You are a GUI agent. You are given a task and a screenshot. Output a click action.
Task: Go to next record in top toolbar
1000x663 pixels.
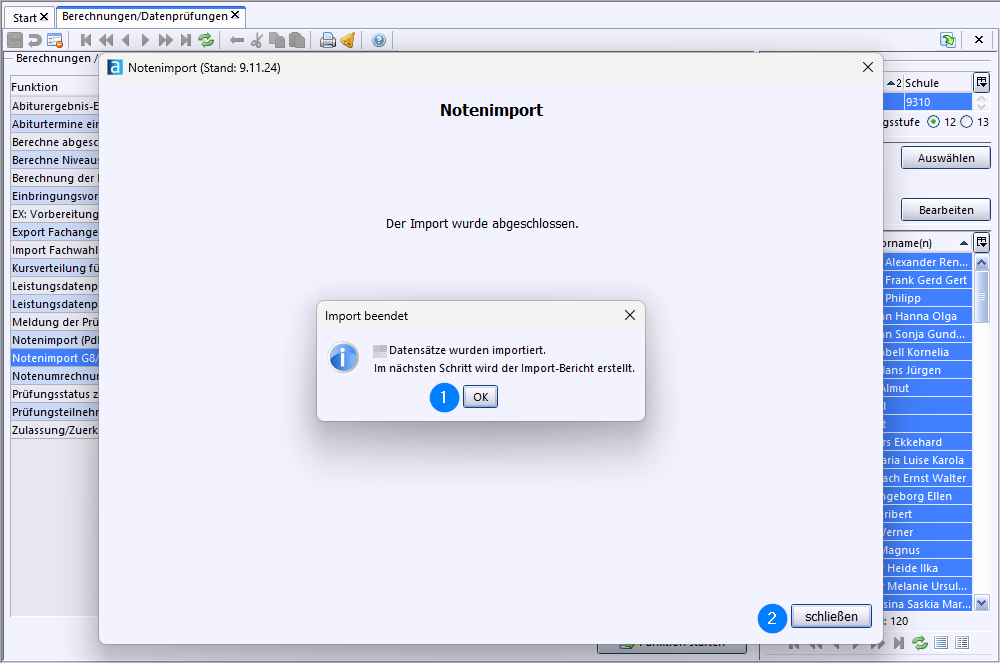click(145, 40)
